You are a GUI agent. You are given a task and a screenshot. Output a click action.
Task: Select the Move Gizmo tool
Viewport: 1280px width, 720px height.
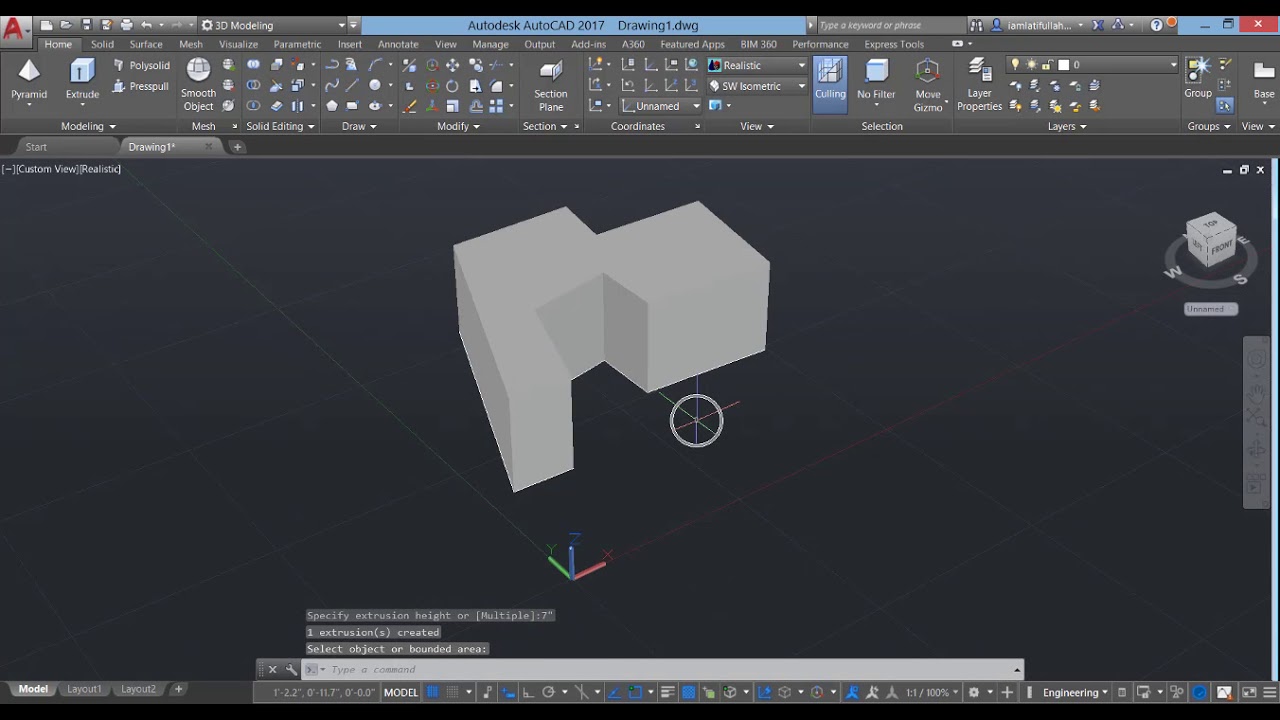point(928,85)
